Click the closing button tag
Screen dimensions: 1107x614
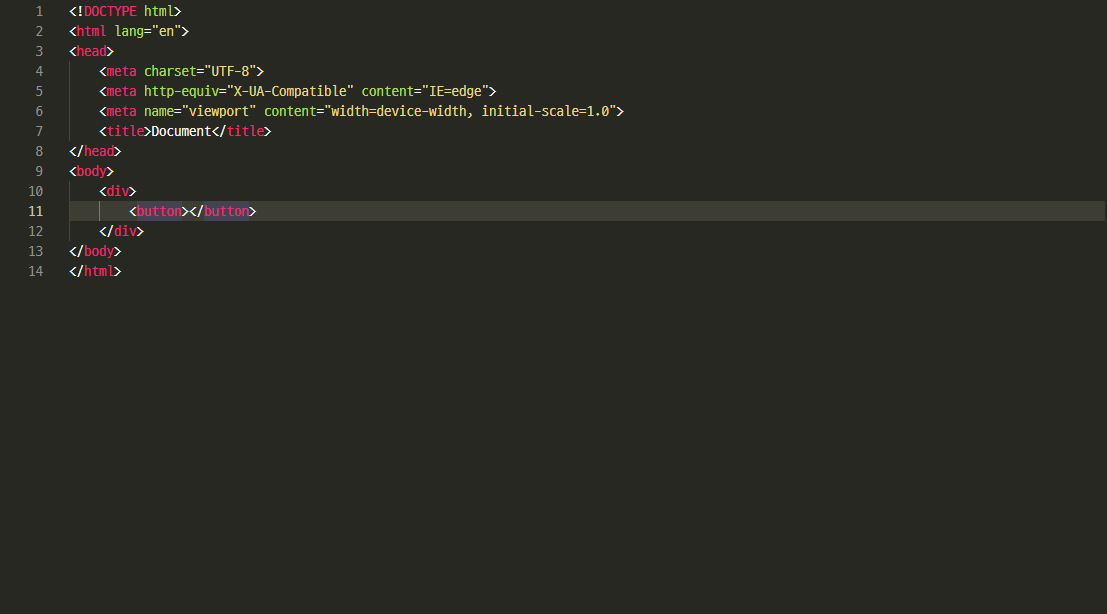point(223,211)
